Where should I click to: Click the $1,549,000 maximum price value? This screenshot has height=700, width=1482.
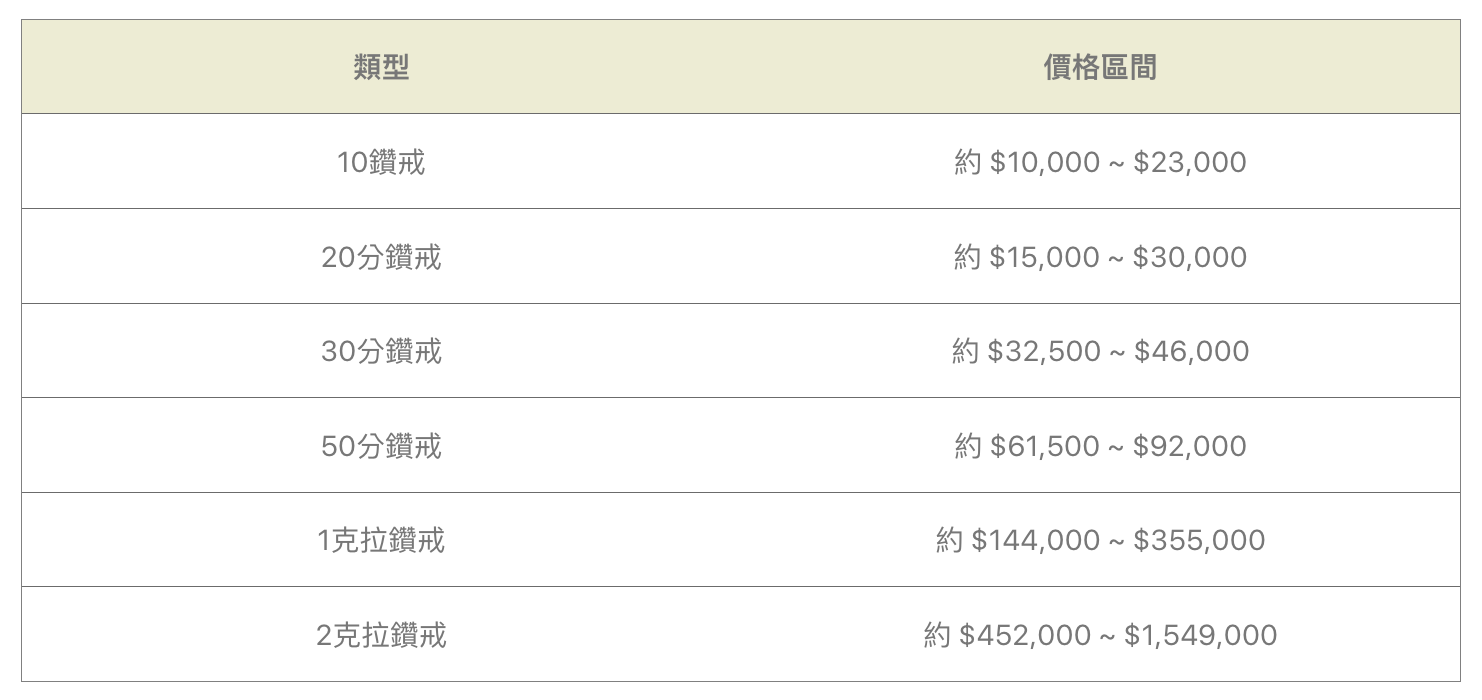(1200, 635)
